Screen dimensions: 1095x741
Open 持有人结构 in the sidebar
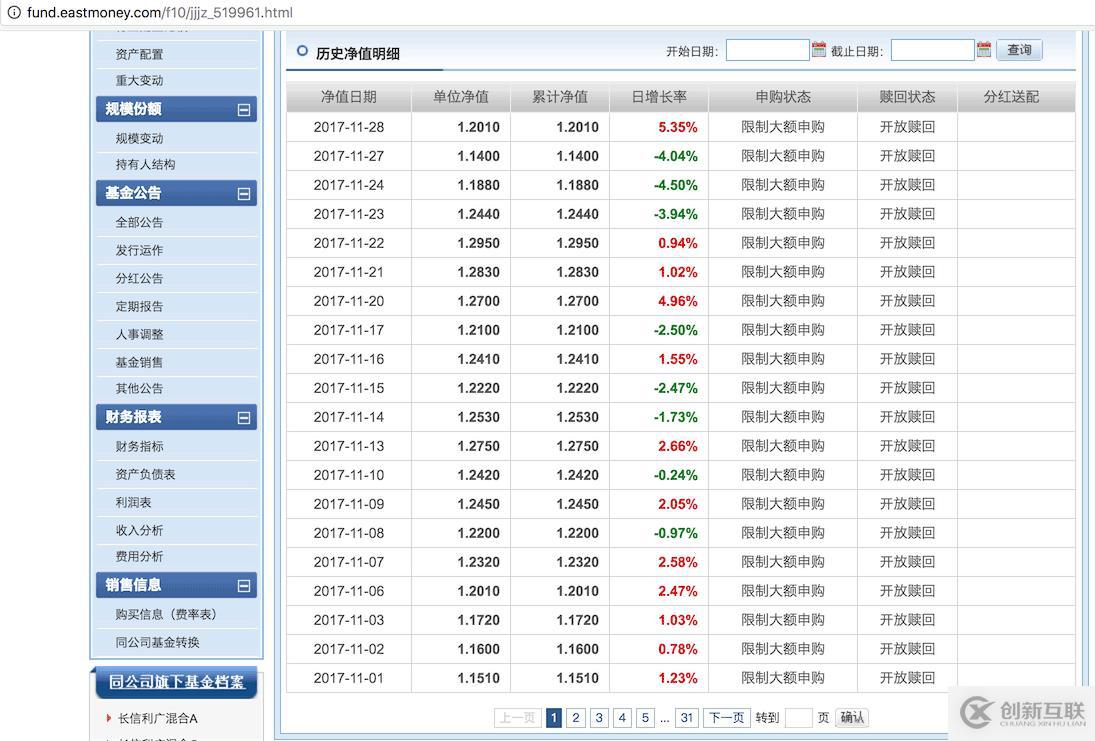point(145,164)
